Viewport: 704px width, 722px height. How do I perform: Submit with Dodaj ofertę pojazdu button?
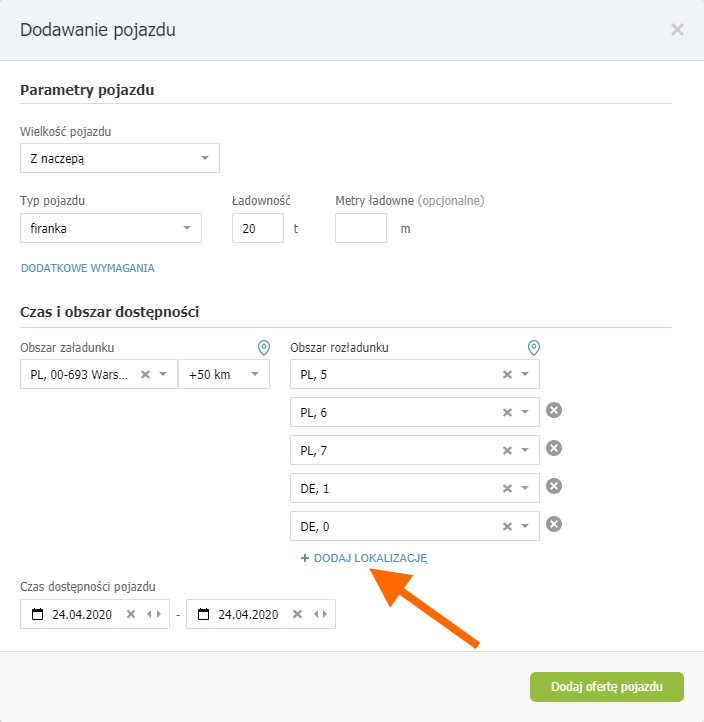pos(607,687)
